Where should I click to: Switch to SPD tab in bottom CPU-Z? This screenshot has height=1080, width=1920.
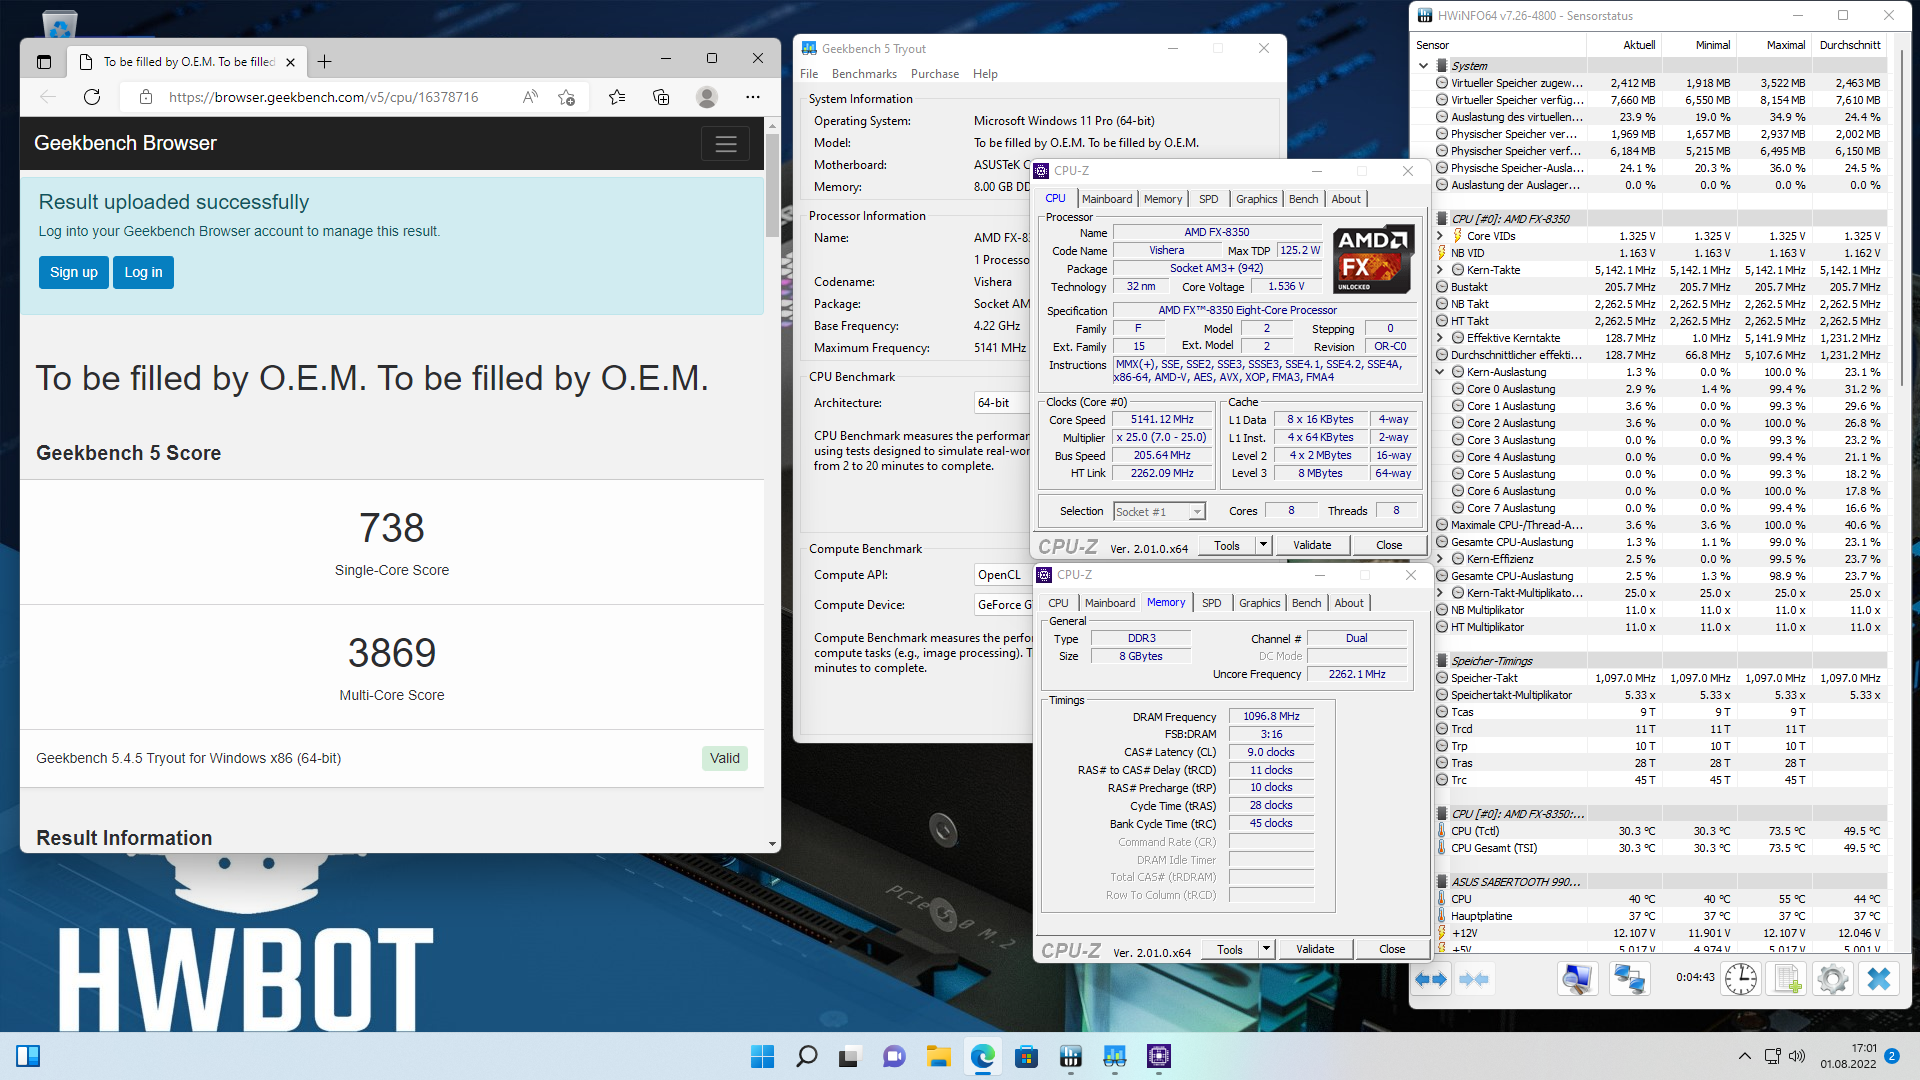pyautogui.click(x=1211, y=603)
